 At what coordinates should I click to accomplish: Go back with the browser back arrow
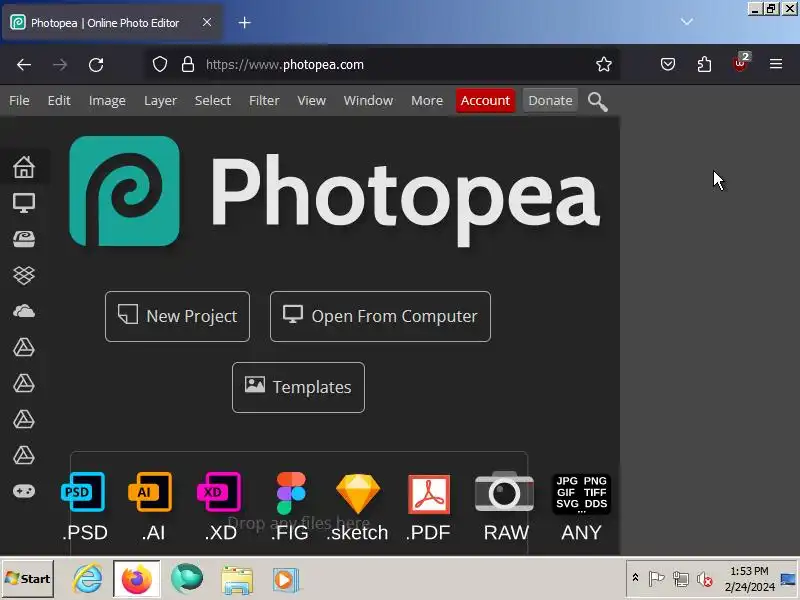click(24, 64)
